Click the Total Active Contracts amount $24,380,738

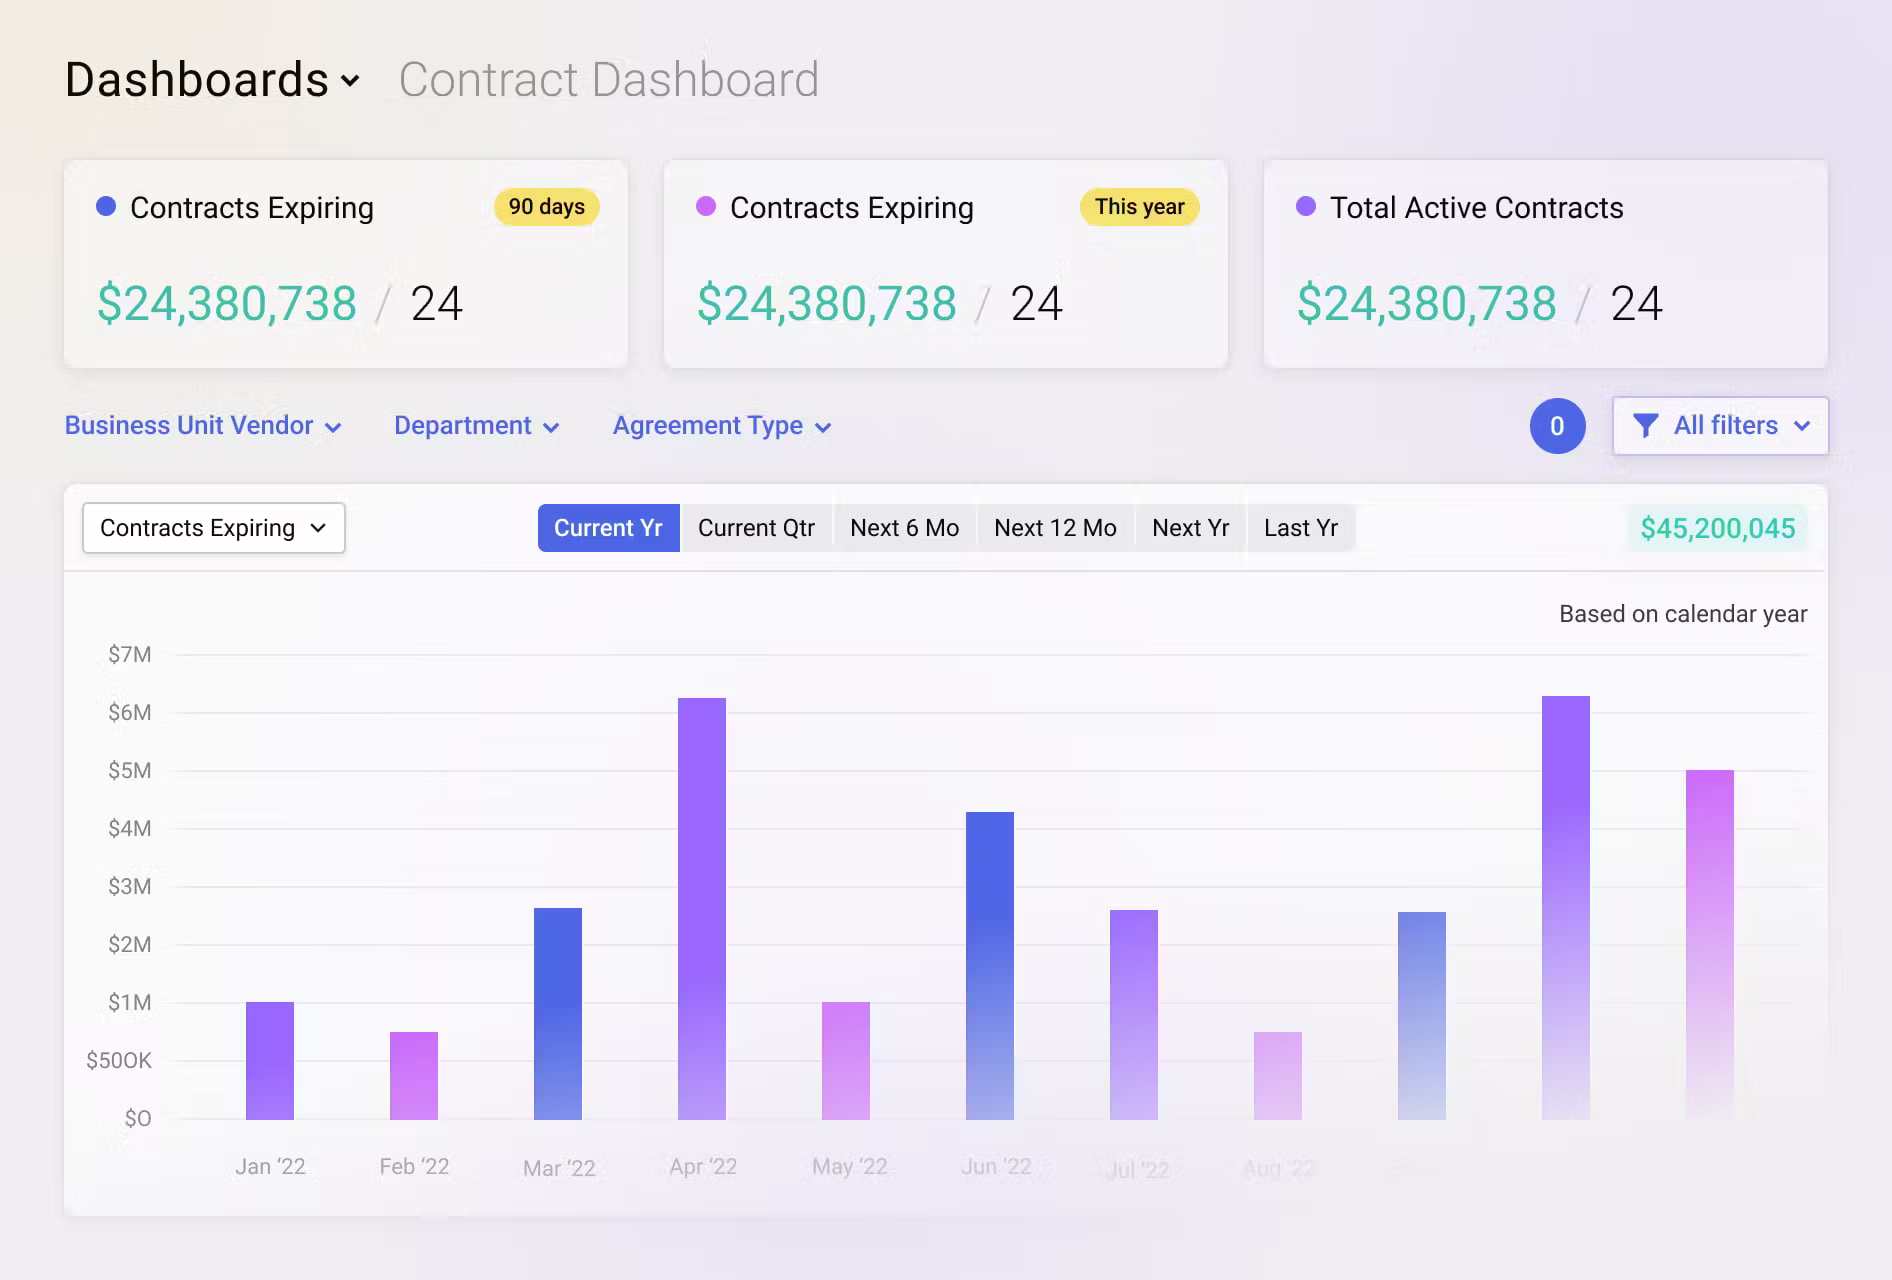click(1426, 303)
